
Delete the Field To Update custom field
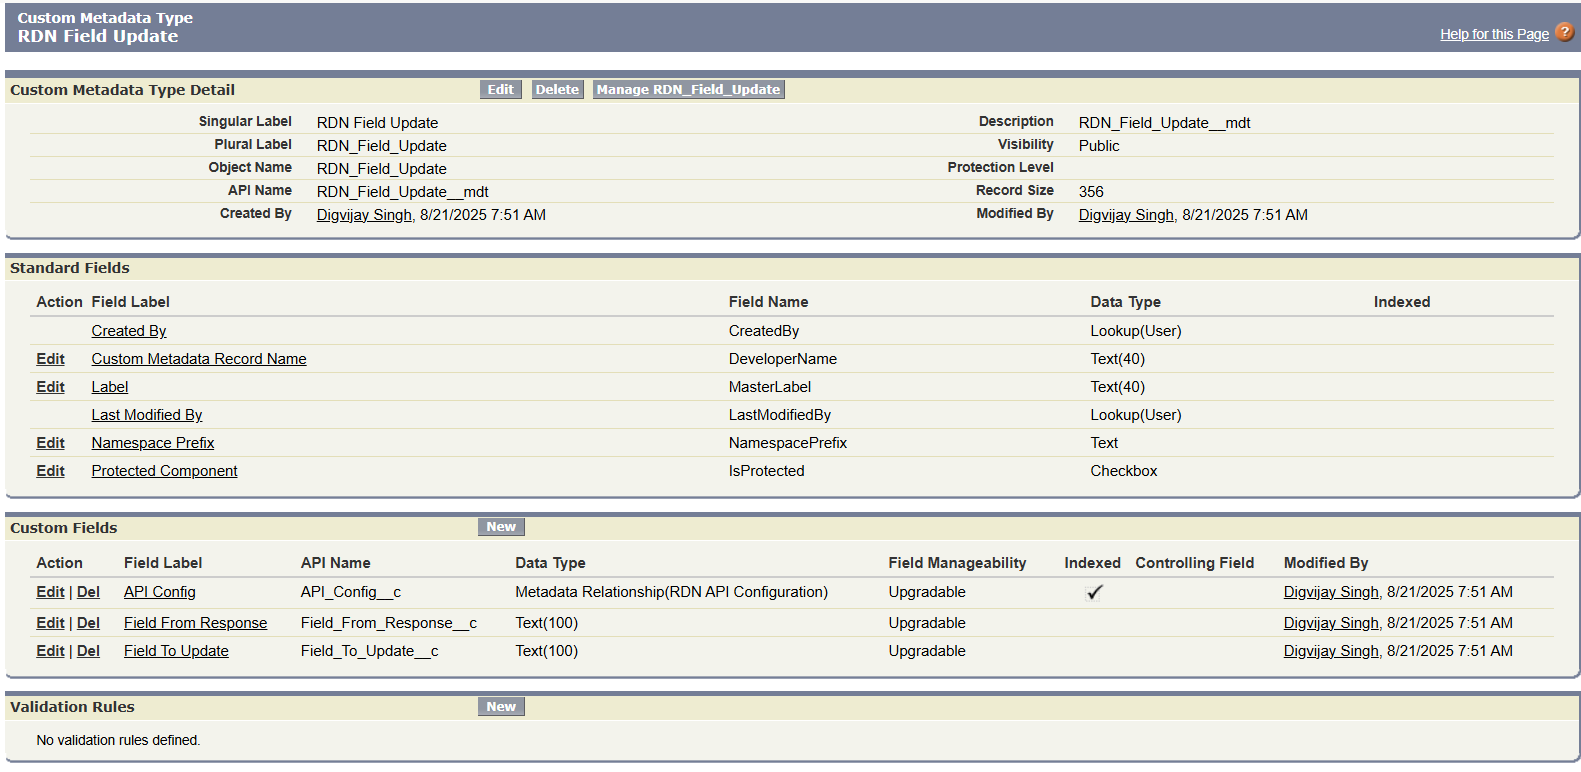pos(88,651)
